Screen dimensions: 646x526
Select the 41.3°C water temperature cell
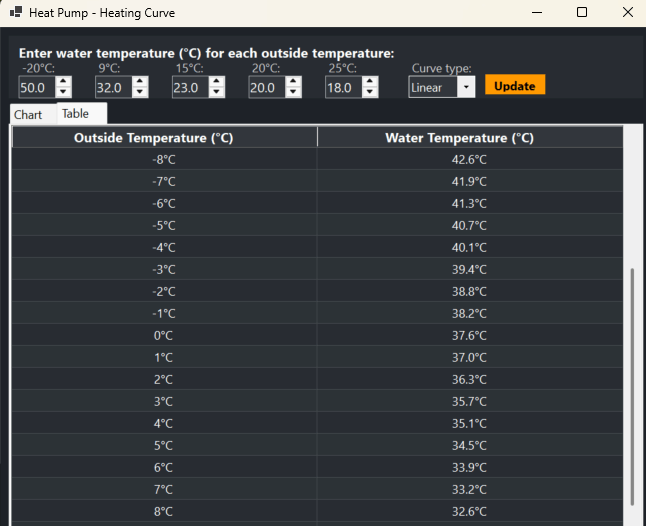tap(470, 203)
